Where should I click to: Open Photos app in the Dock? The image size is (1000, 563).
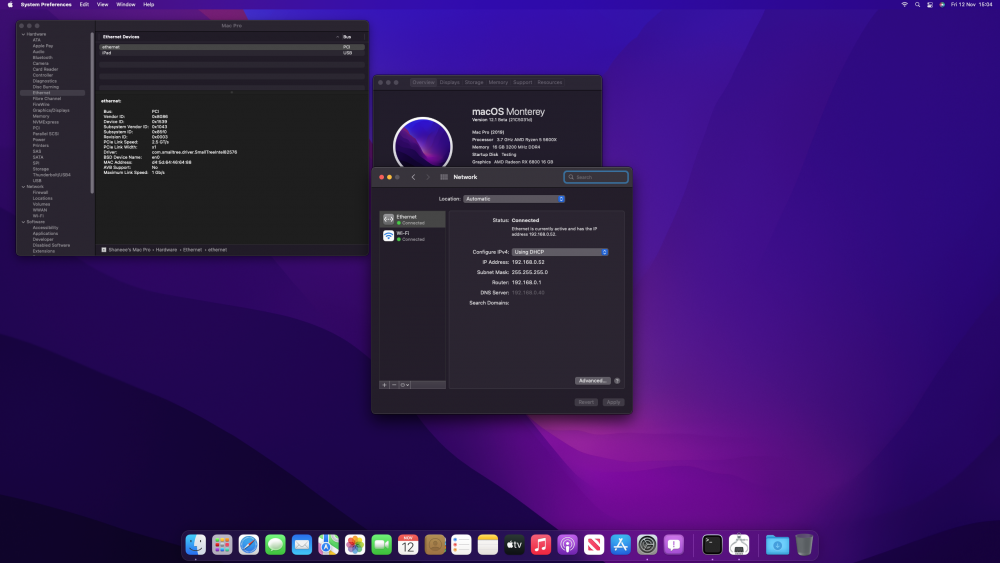(x=355, y=545)
